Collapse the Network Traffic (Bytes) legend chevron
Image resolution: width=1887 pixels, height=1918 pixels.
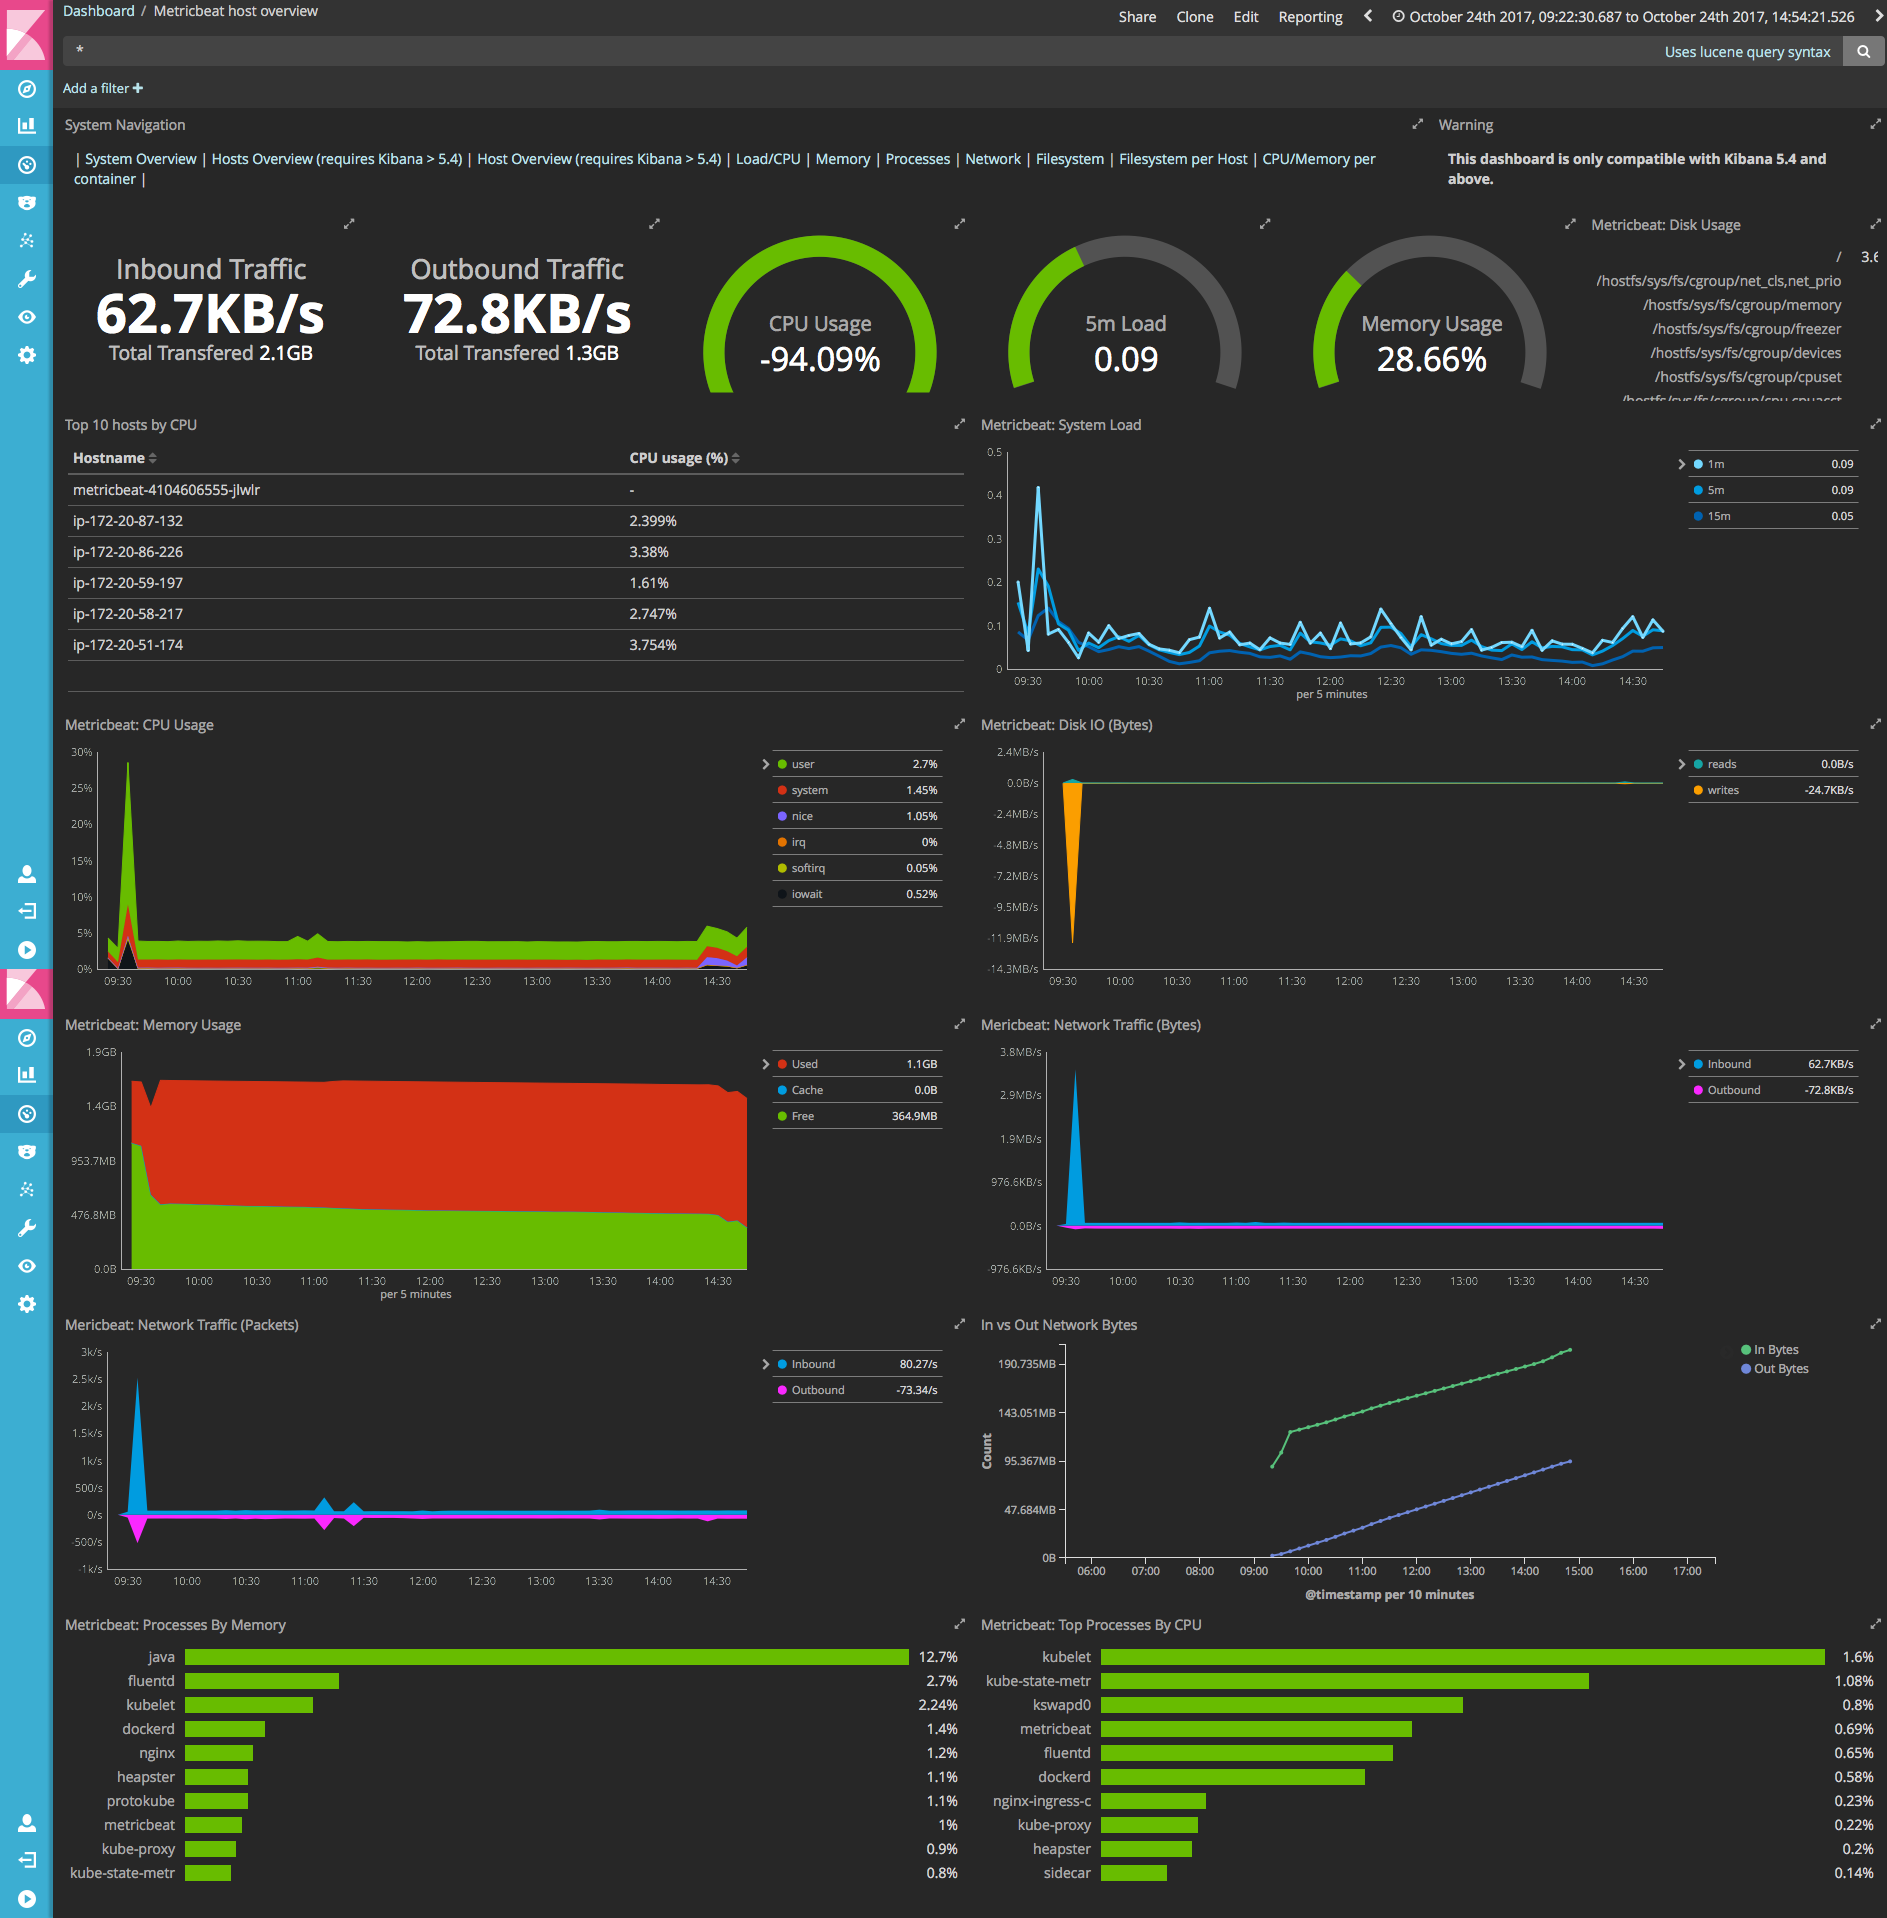pos(1682,1064)
